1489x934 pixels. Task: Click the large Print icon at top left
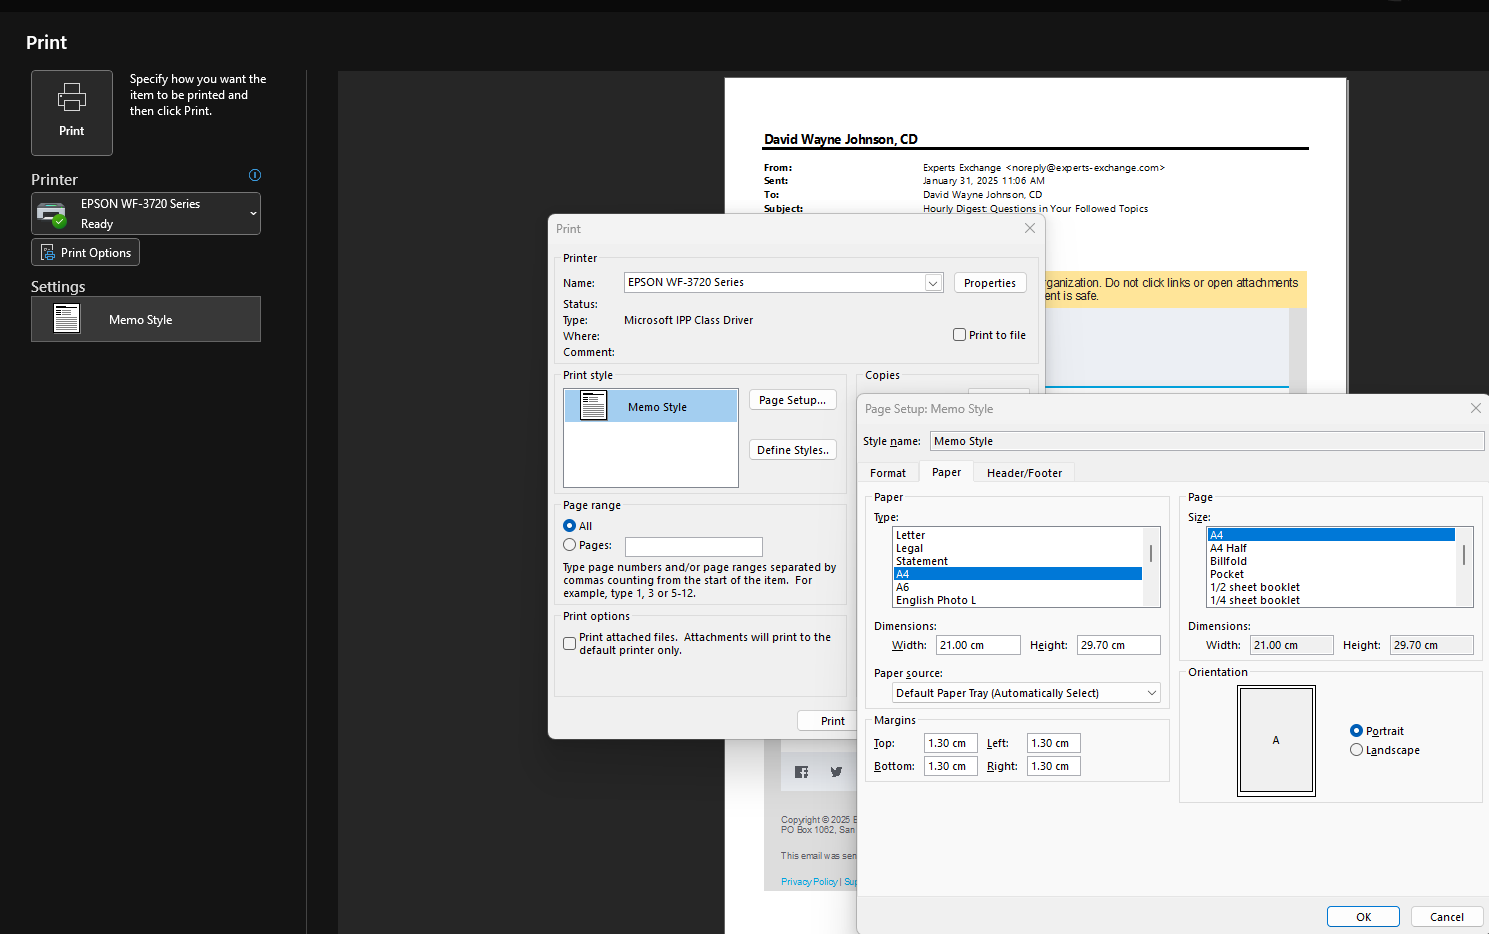coord(71,110)
